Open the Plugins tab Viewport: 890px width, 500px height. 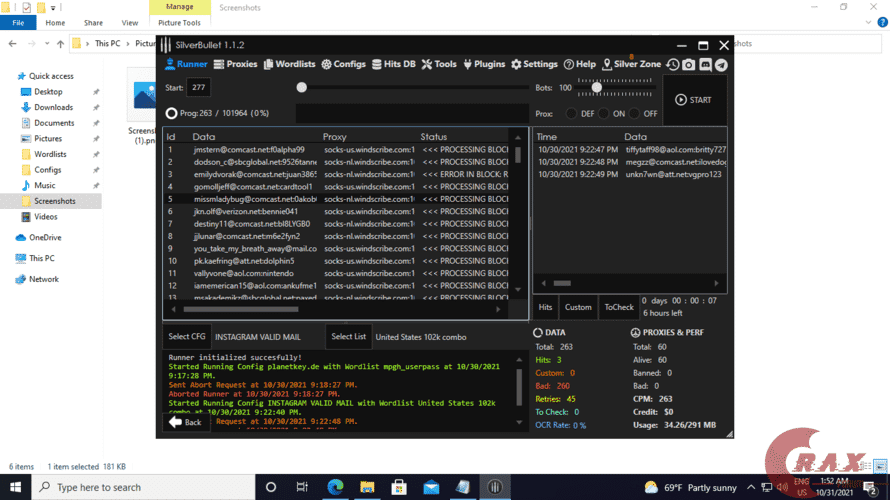(484, 64)
